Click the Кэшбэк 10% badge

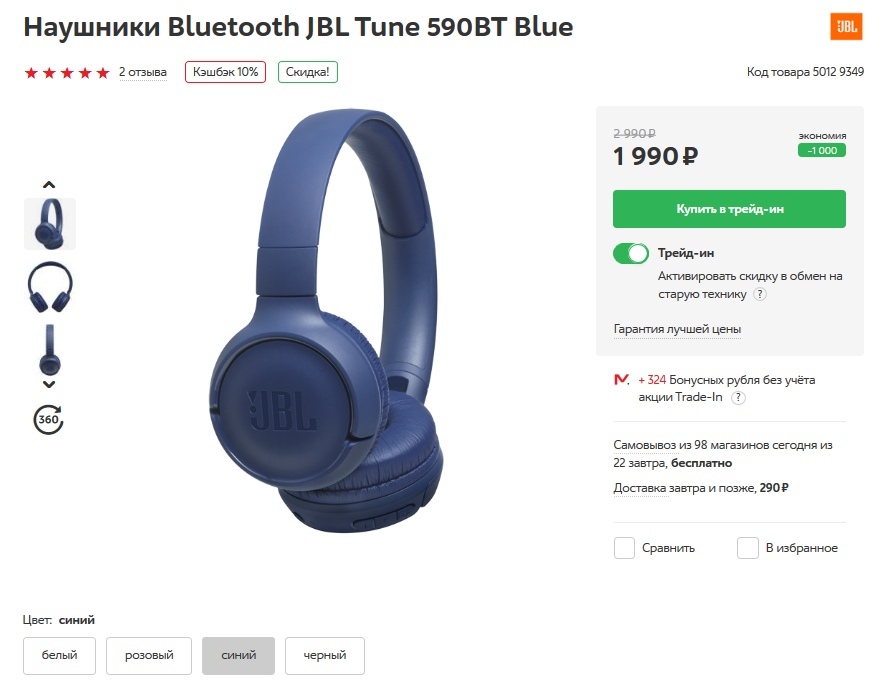[x=225, y=72]
